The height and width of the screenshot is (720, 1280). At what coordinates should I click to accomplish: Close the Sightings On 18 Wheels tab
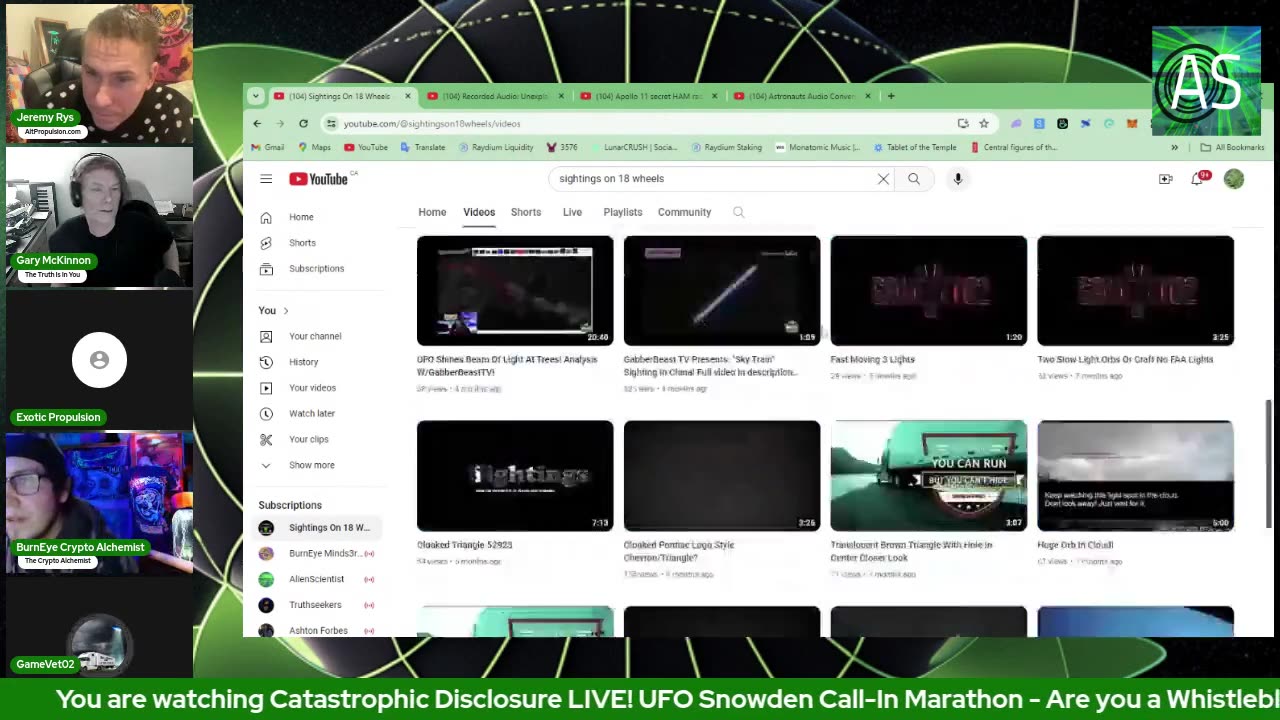click(407, 96)
